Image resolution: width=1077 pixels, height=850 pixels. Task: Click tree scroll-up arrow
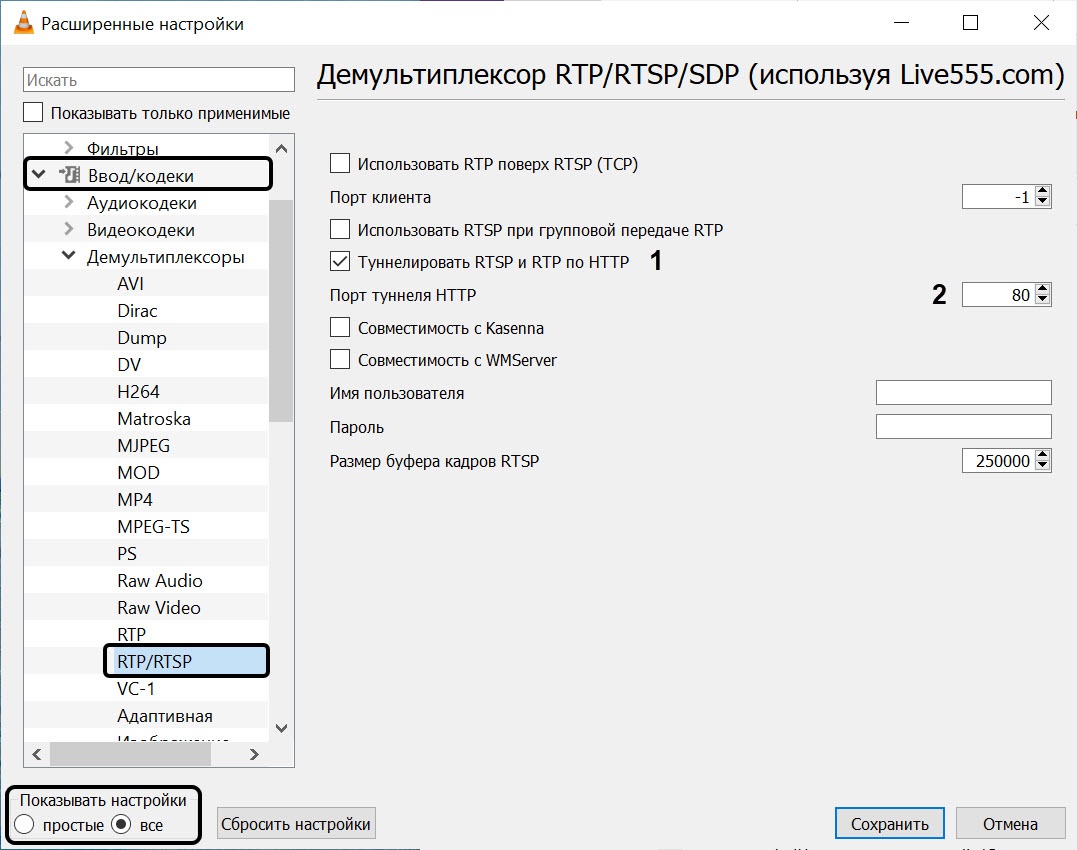(282, 148)
